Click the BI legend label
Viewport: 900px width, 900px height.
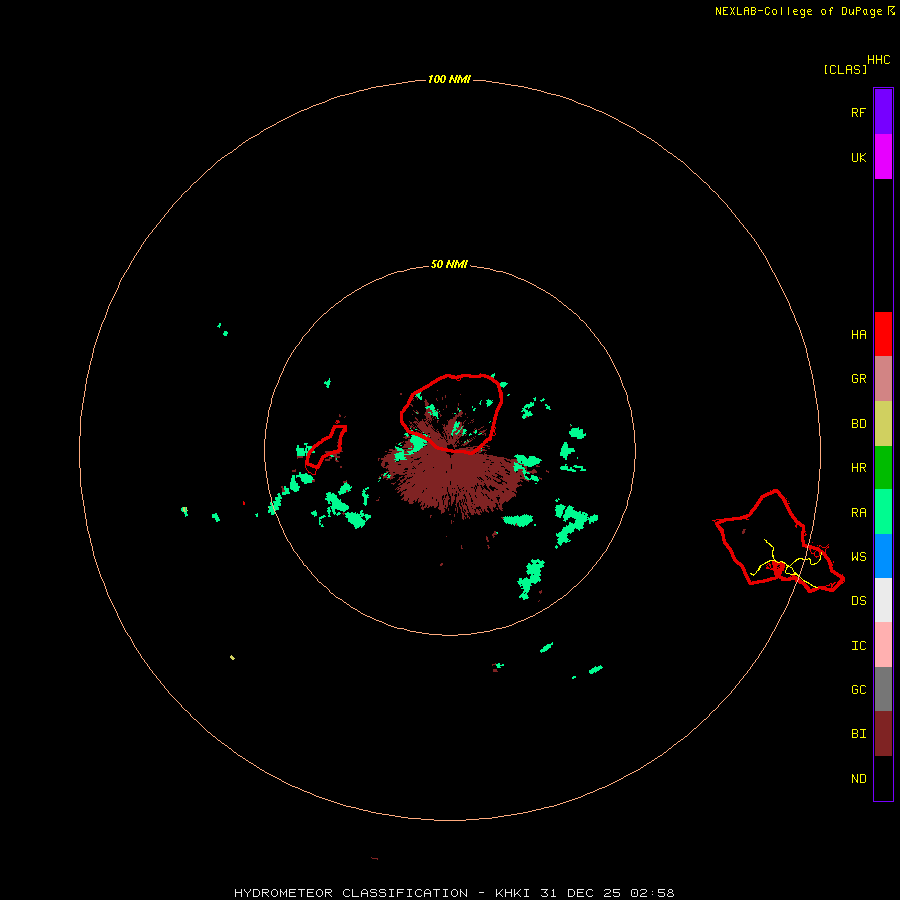click(858, 734)
